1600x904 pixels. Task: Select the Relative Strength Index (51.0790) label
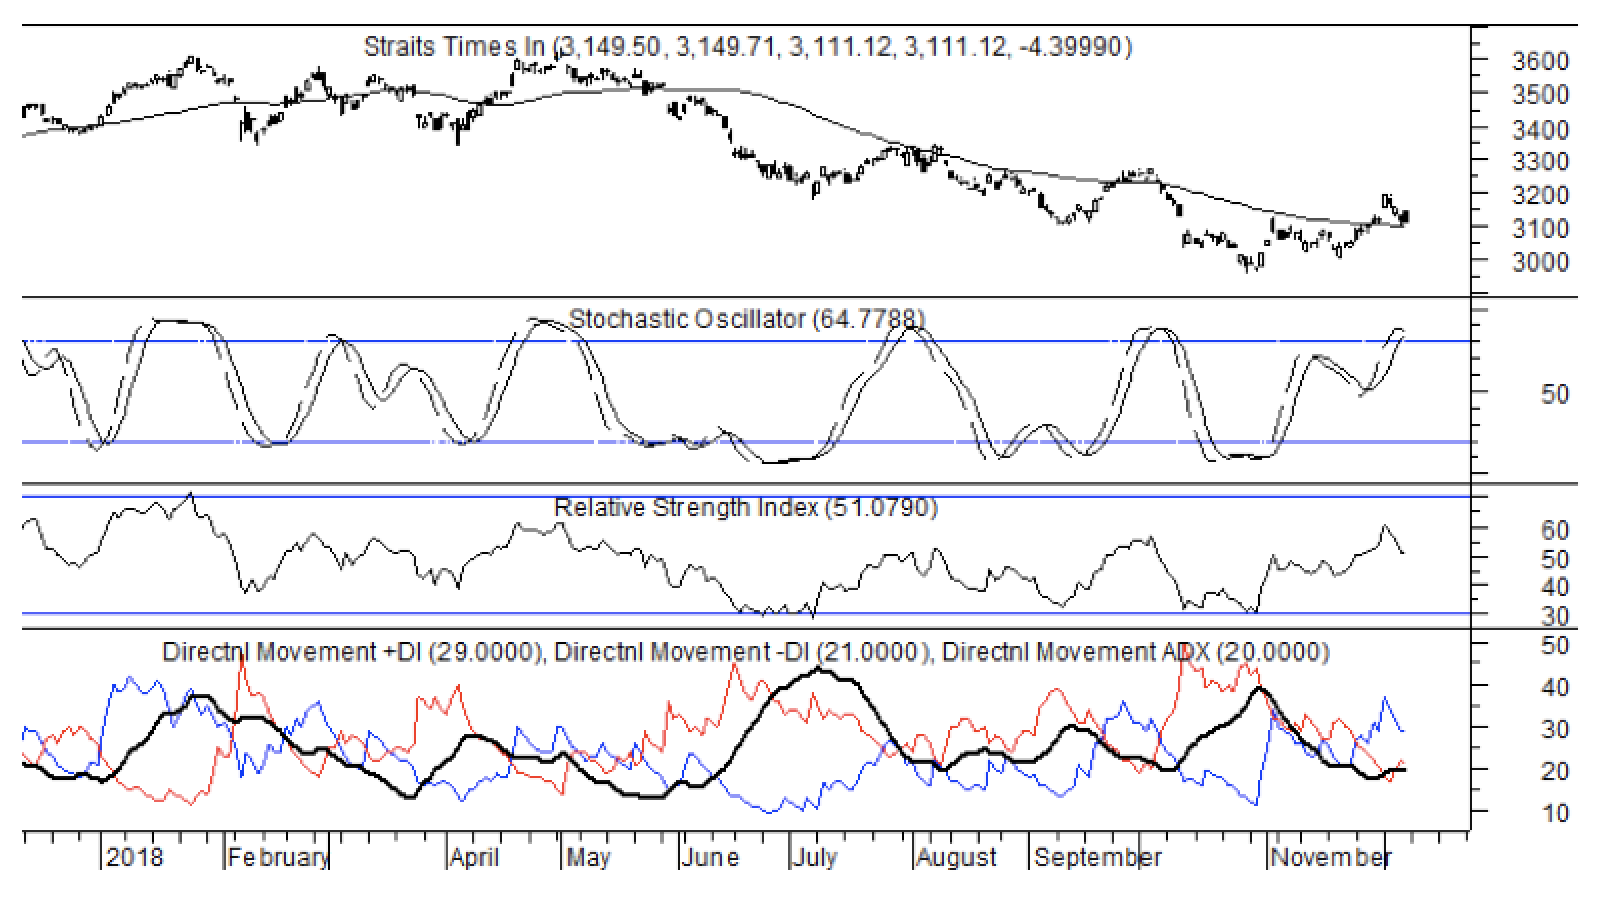point(746,508)
